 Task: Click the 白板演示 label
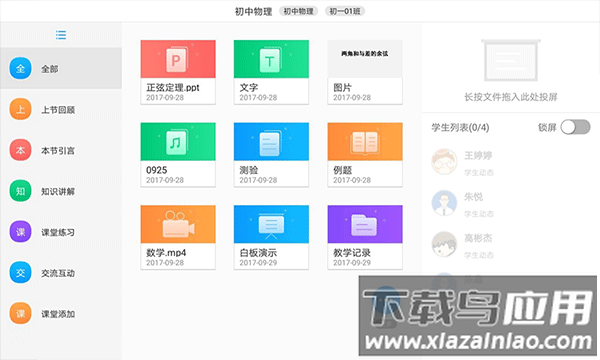click(x=258, y=253)
